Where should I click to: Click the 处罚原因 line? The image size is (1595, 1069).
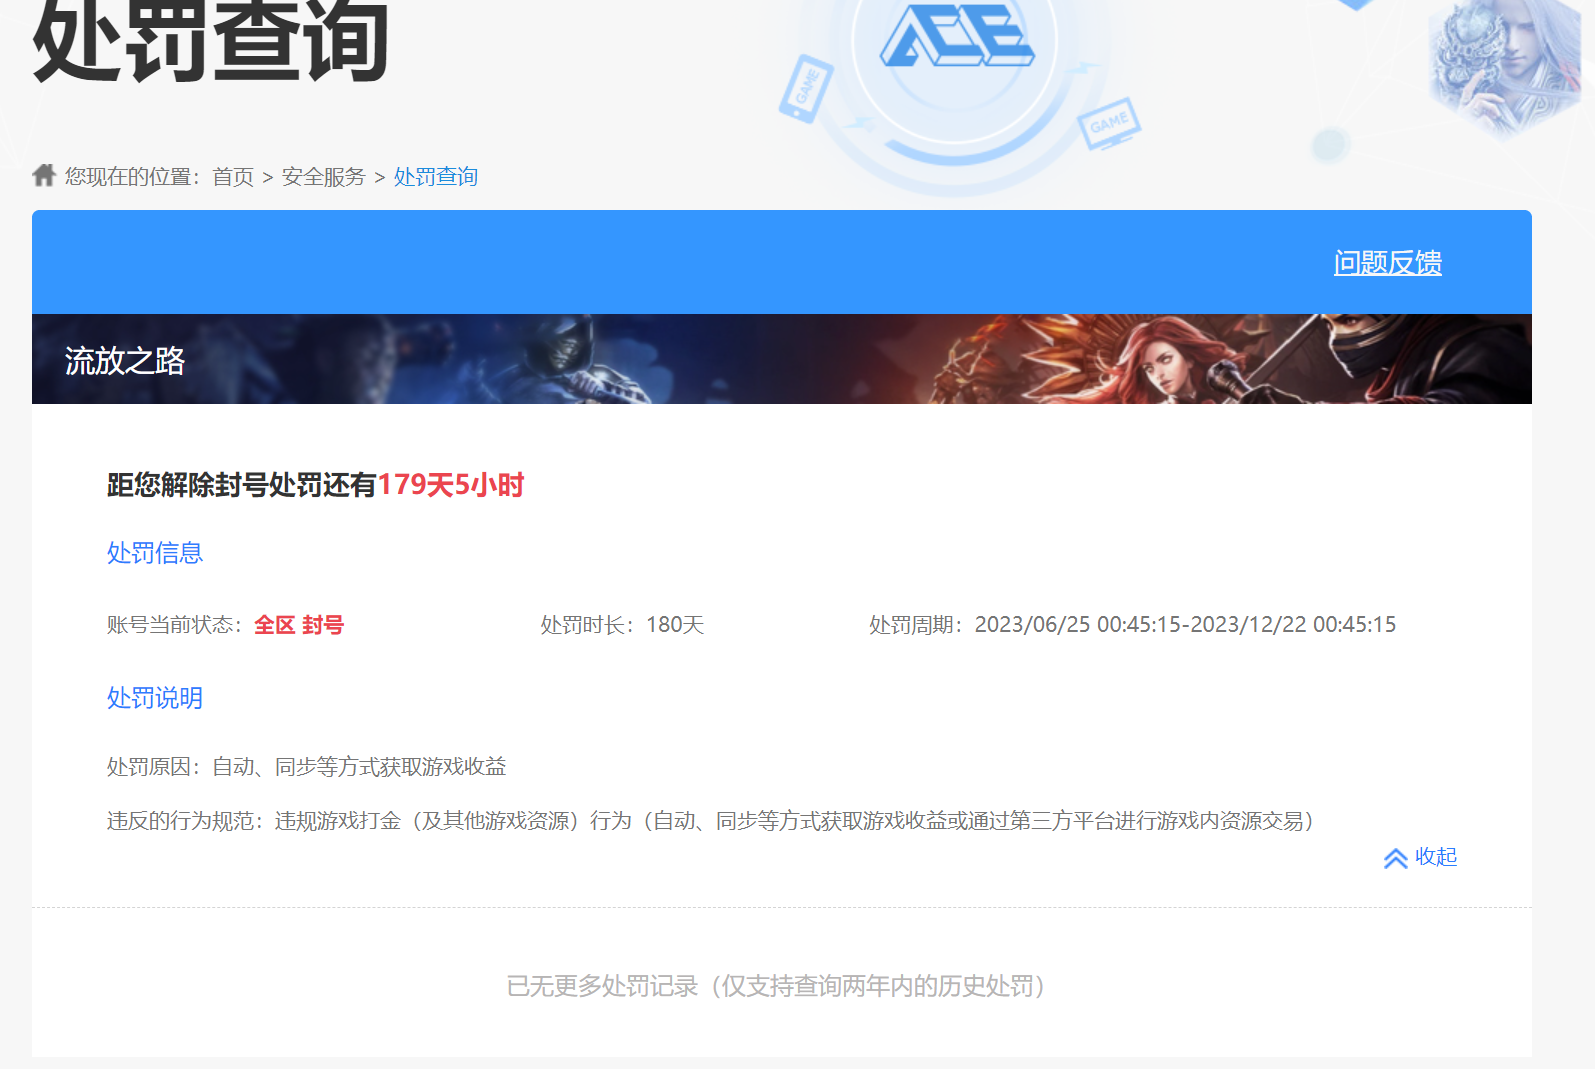(x=307, y=767)
